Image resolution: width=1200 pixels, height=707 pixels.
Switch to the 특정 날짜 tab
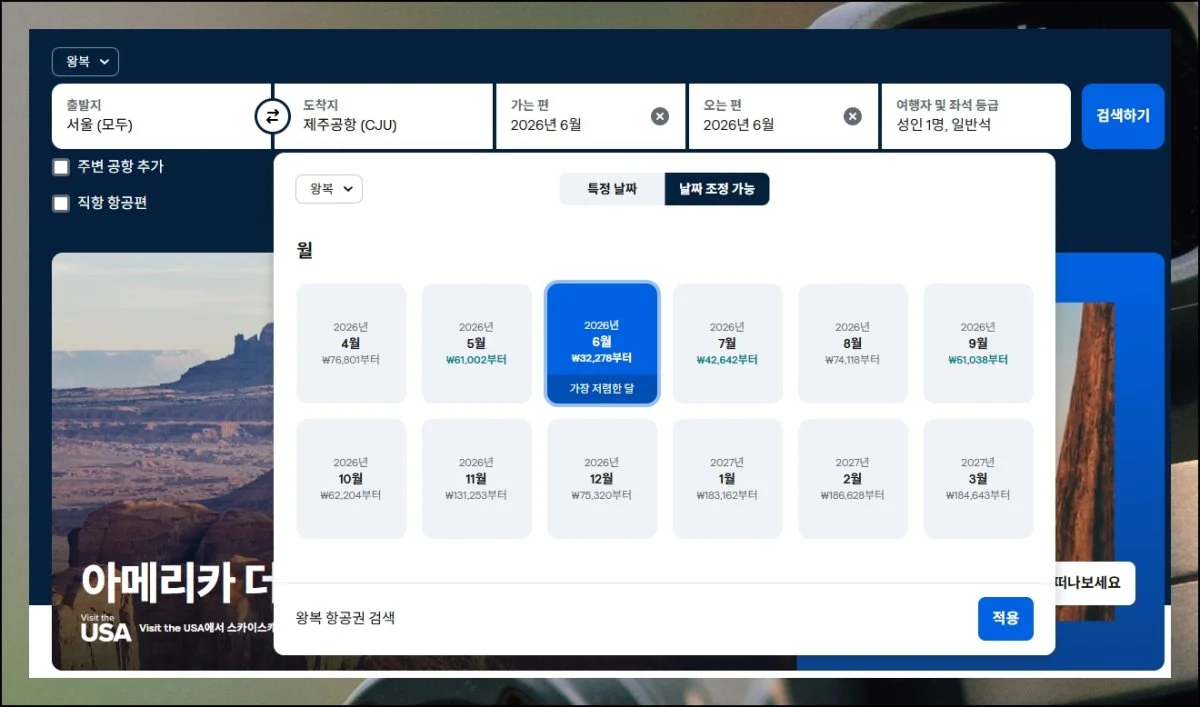click(x=612, y=189)
